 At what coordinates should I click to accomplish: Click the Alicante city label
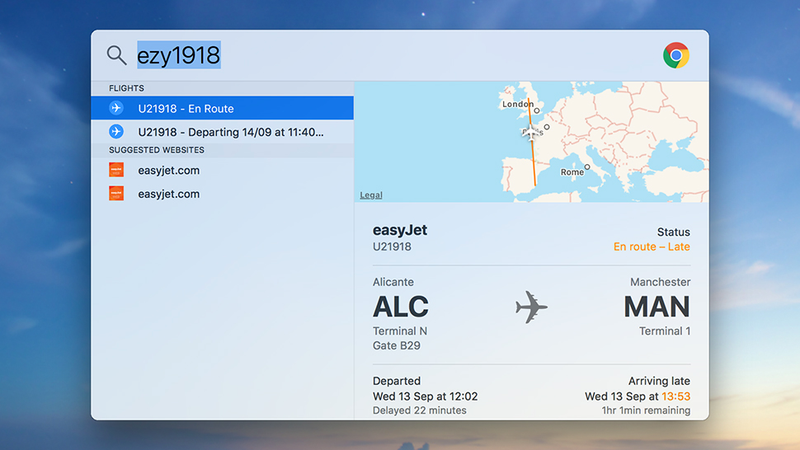(x=393, y=282)
